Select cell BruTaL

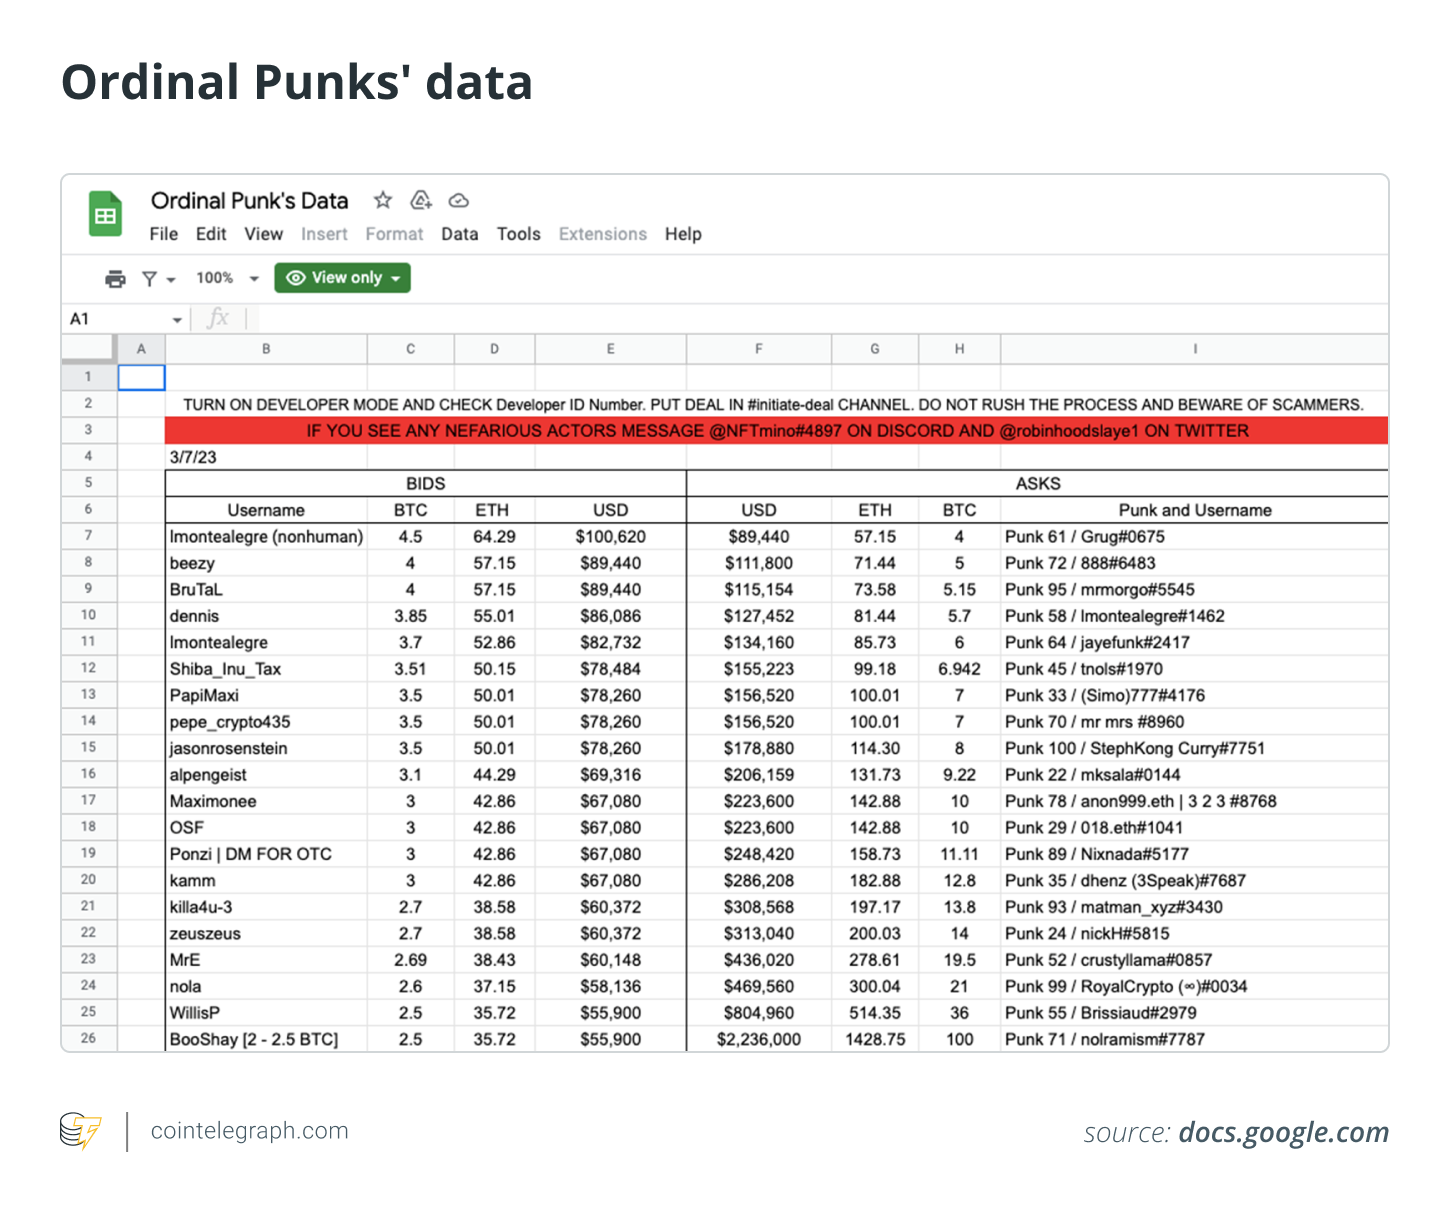tap(266, 589)
